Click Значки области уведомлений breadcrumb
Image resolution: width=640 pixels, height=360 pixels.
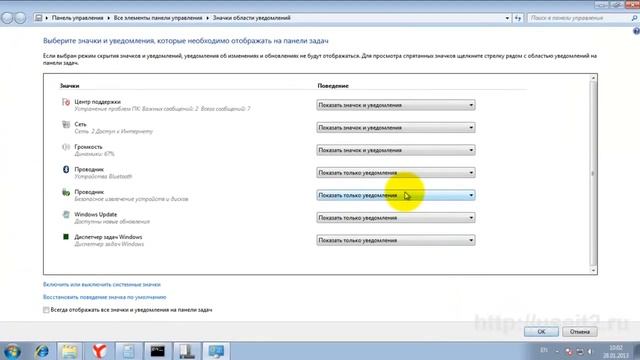(x=251, y=18)
